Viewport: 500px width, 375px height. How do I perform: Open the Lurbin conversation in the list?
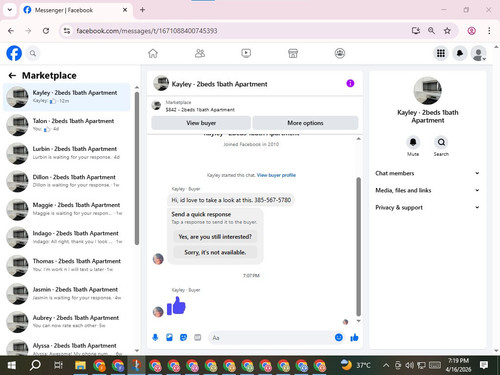tap(67, 153)
